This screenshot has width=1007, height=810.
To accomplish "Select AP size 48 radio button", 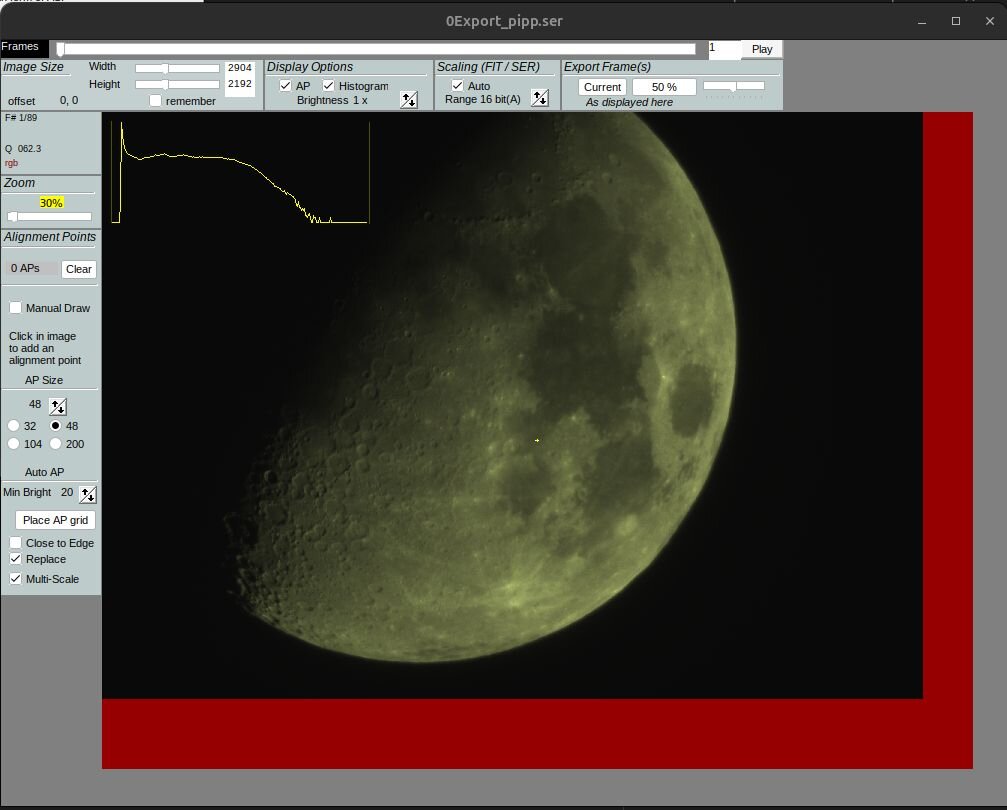I will click(56, 426).
